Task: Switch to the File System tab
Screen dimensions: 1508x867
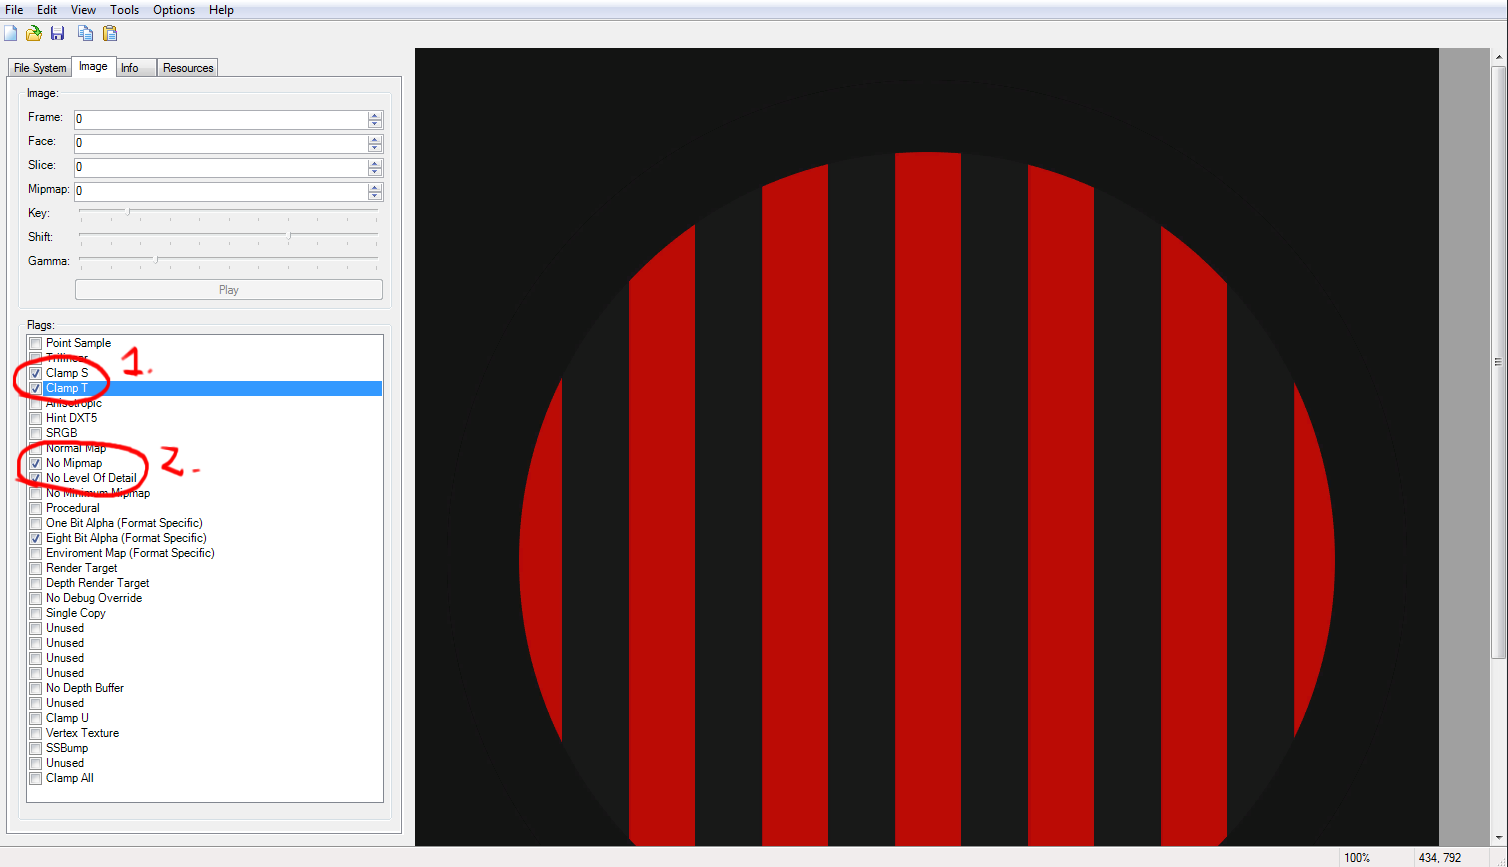Action: click(x=40, y=68)
